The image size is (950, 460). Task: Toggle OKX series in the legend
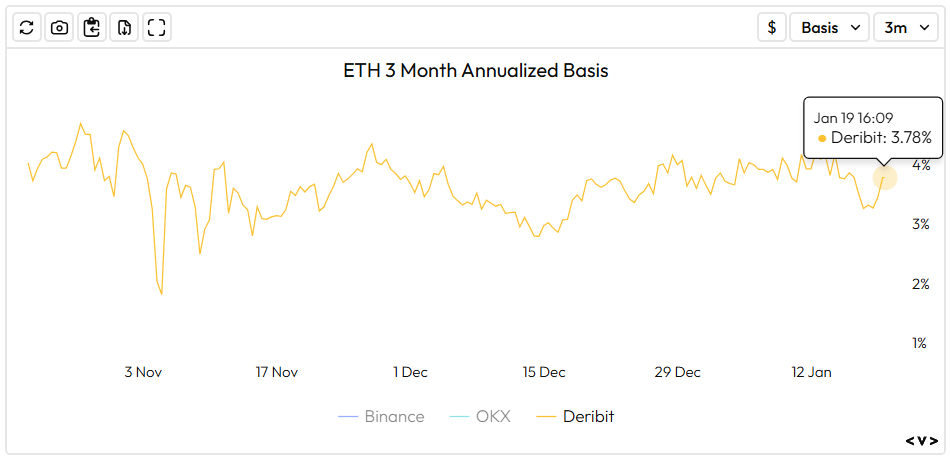pyautogui.click(x=480, y=416)
